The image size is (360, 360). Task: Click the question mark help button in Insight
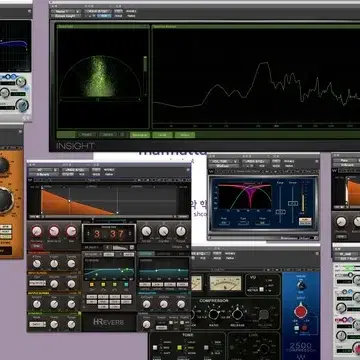(x=123, y=135)
